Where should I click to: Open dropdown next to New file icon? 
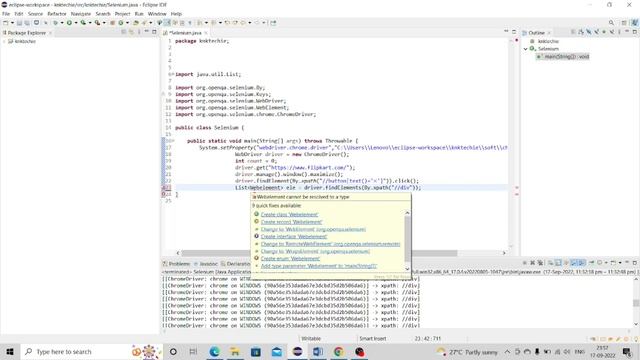[x=12, y=23]
